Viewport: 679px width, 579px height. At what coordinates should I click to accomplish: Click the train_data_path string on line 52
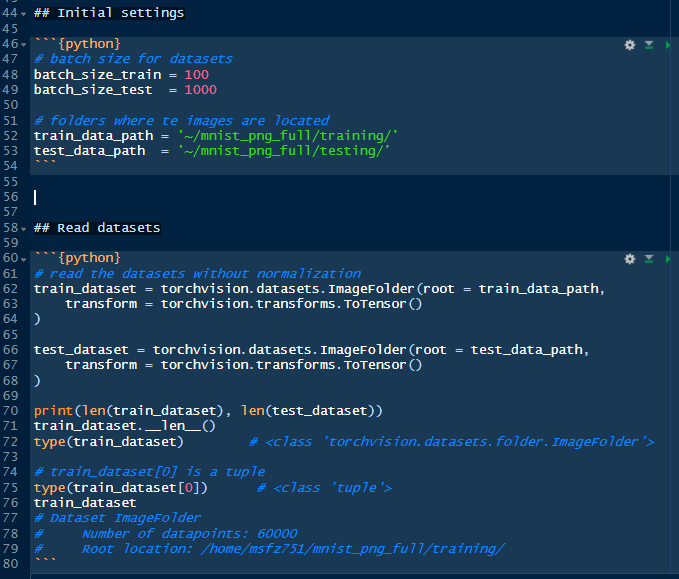287,136
